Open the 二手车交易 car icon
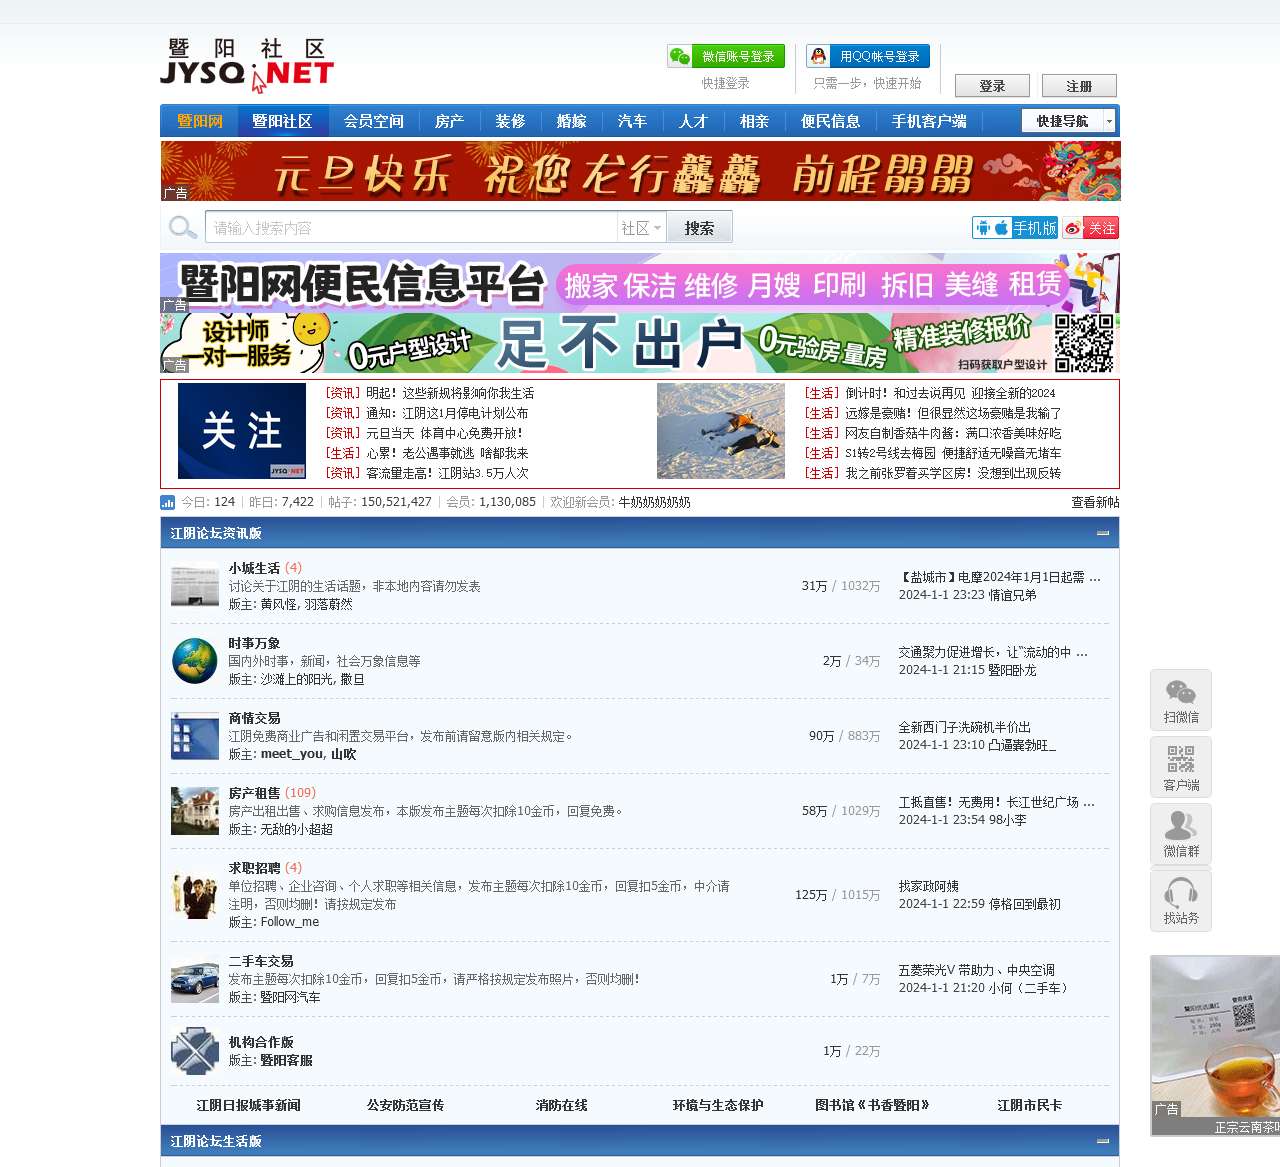1280x1167 pixels. (x=195, y=979)
